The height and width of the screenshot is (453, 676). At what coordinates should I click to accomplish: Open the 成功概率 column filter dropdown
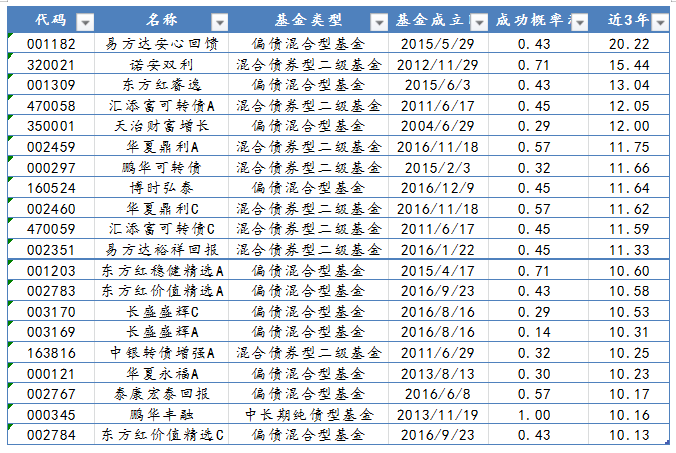pyautogui.click(x=579, y=22)
